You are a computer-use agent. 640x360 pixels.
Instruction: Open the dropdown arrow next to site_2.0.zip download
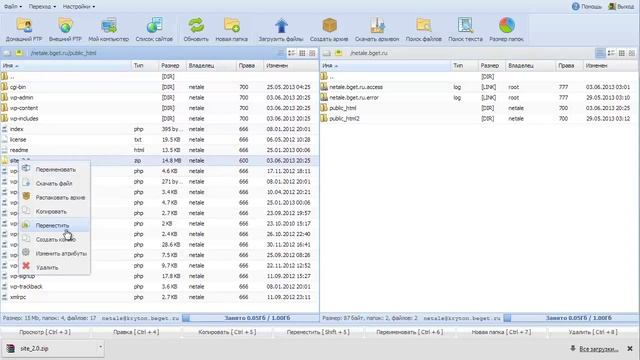coord(100,347)
